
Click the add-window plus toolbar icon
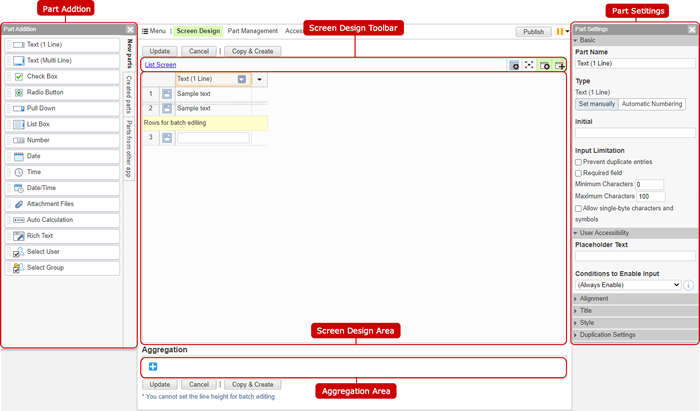click(559, 65)
